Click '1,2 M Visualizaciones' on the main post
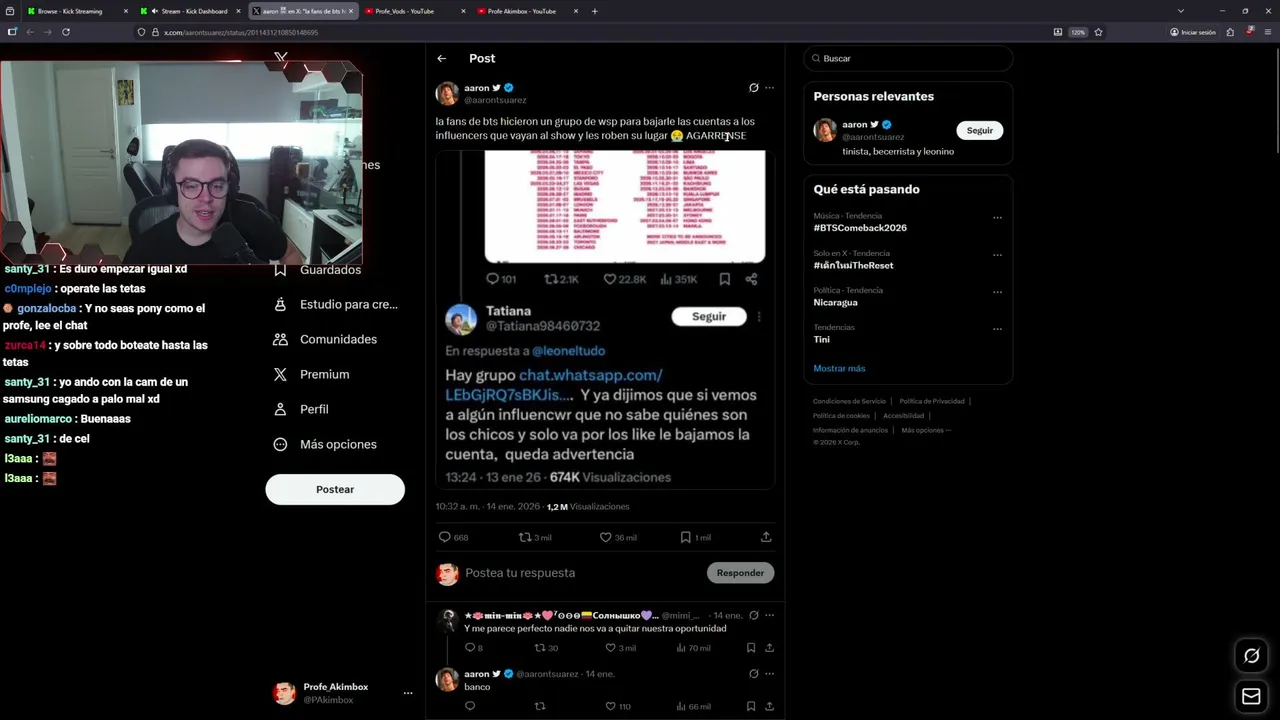The height and width of the screenshot is (720, 1280). click(x=588, y=507)
